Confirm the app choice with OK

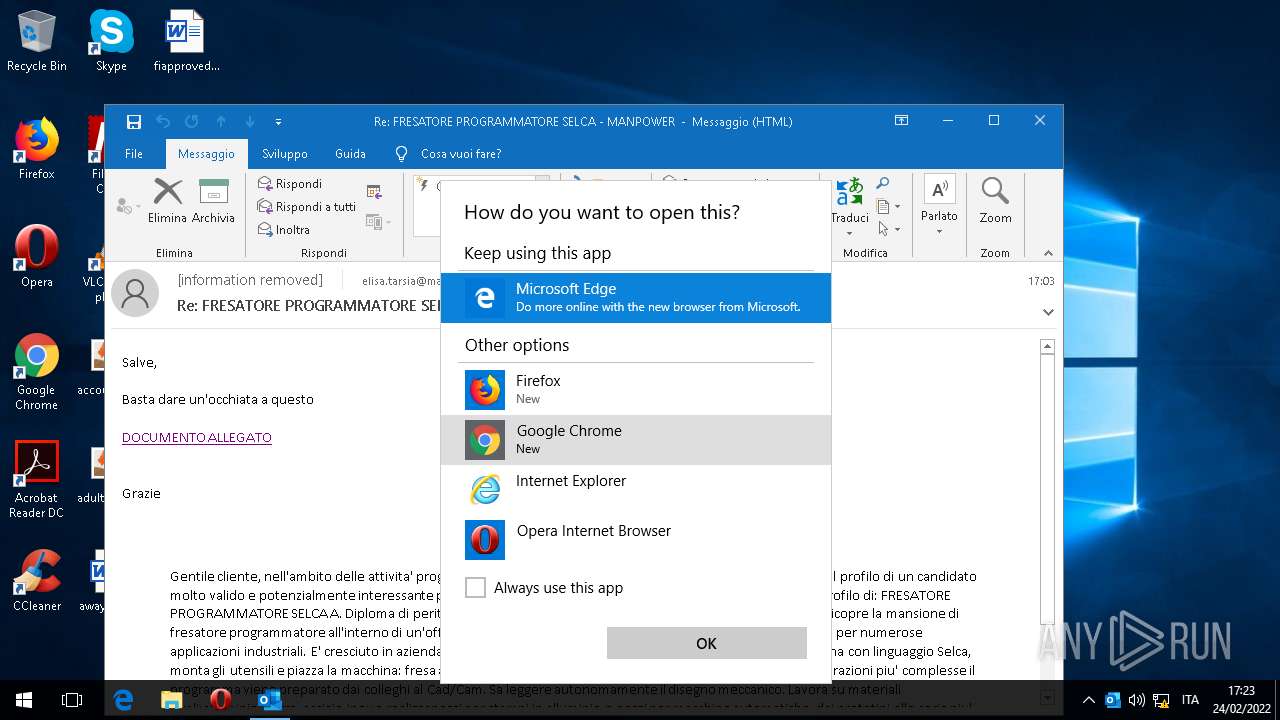(x=706, y=643)
